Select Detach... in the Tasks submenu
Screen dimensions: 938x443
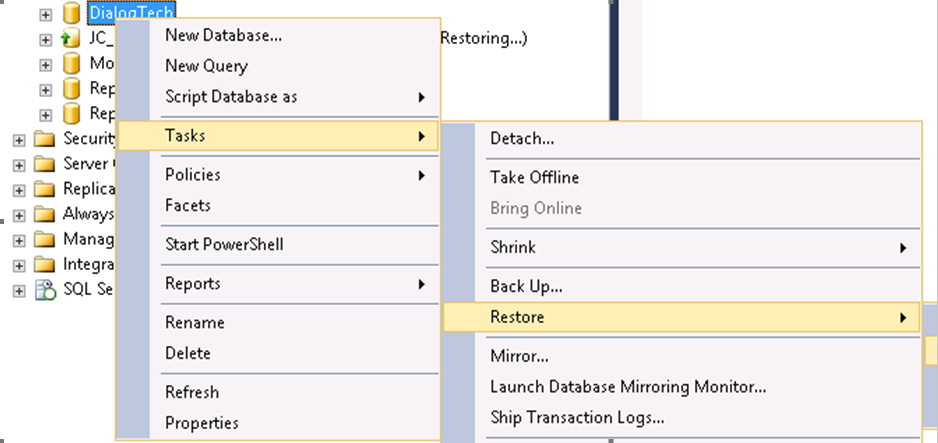[522, 139]
